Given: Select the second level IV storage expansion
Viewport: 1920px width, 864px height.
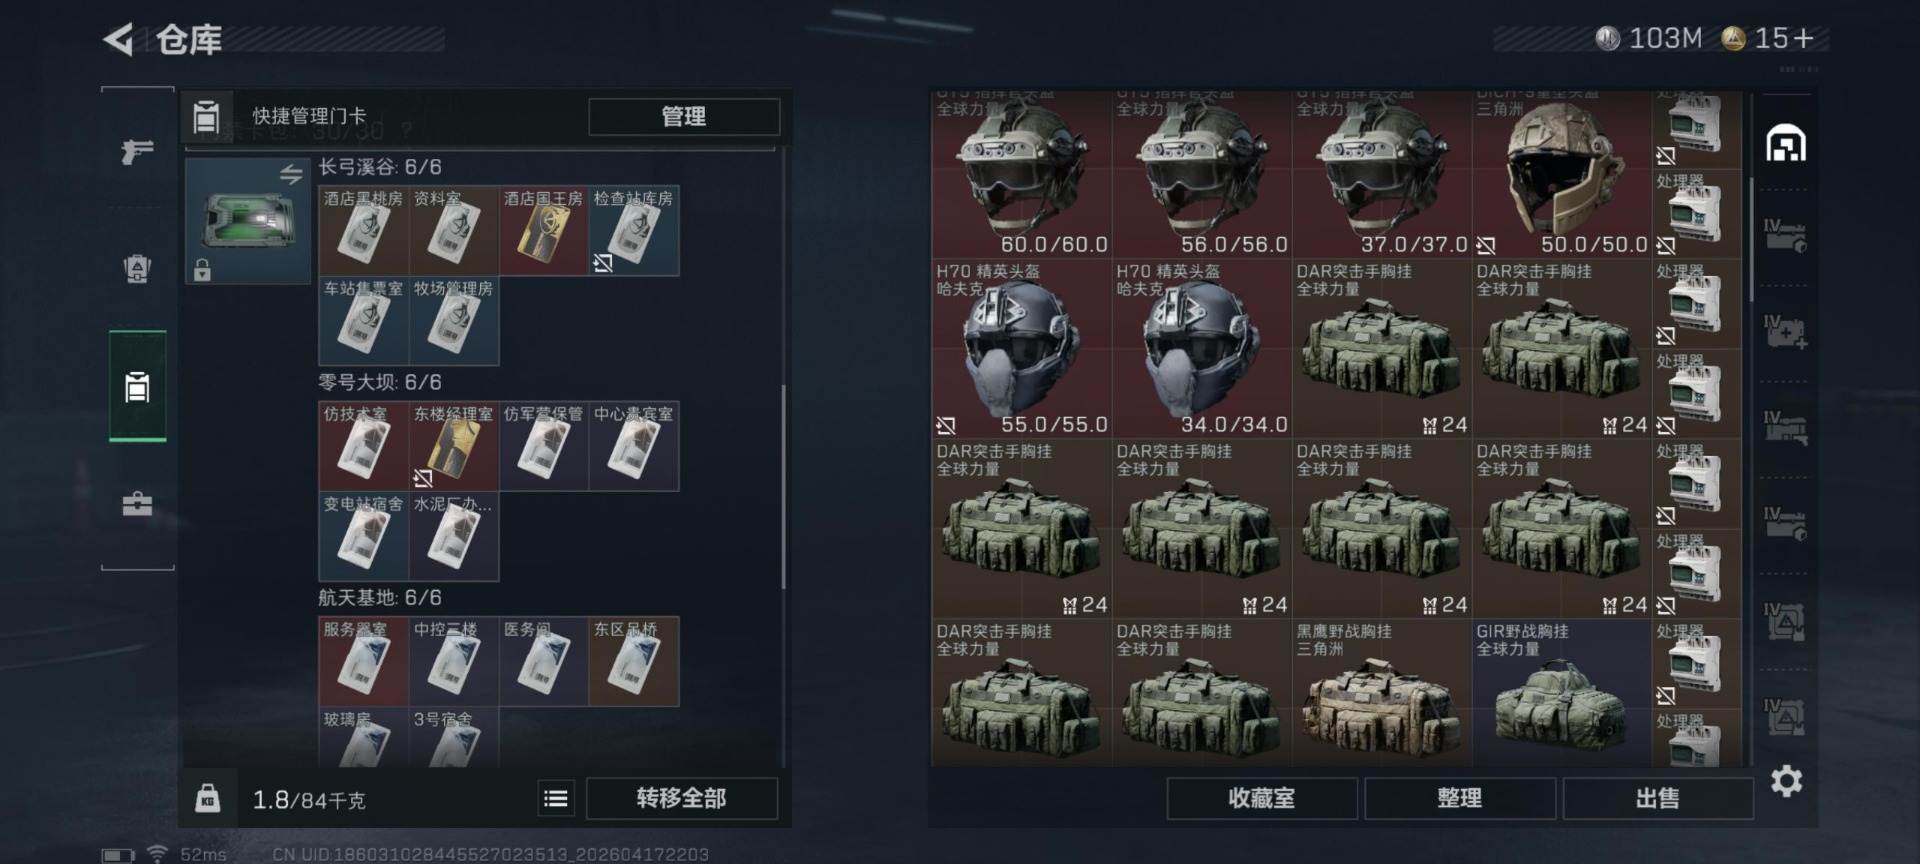Looking at the screenshot, I should (1786, 330).
